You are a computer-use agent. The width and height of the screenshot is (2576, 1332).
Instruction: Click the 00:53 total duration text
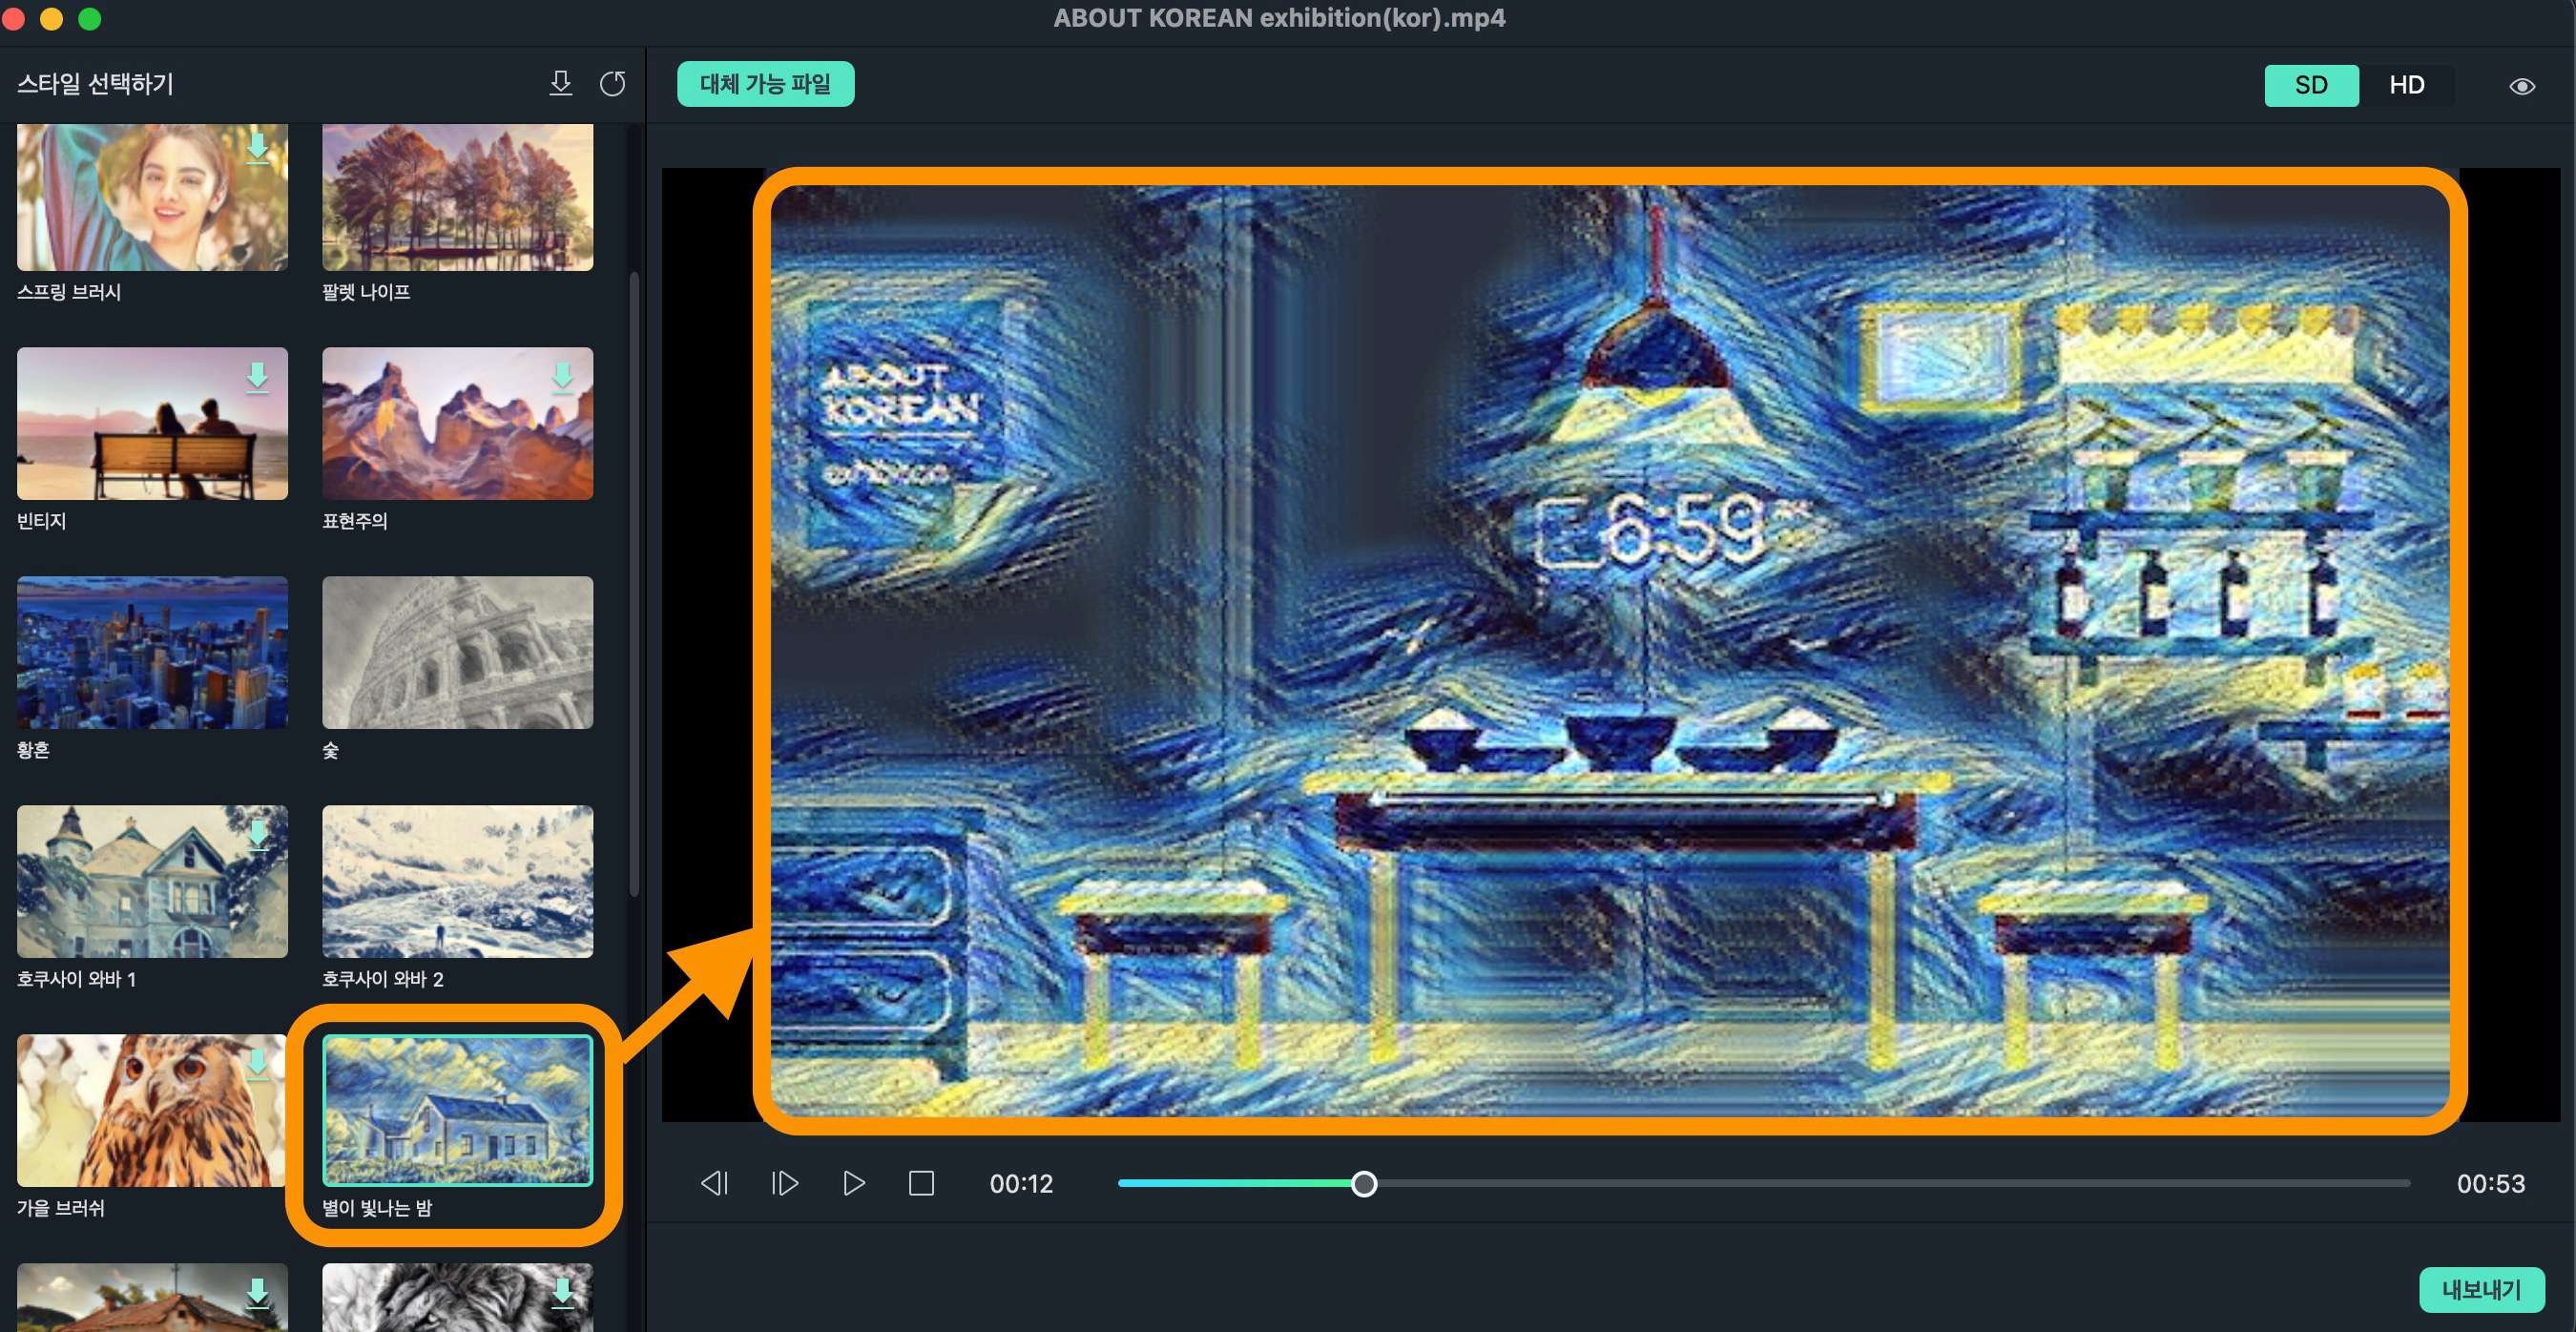tap(2490, 1184)
